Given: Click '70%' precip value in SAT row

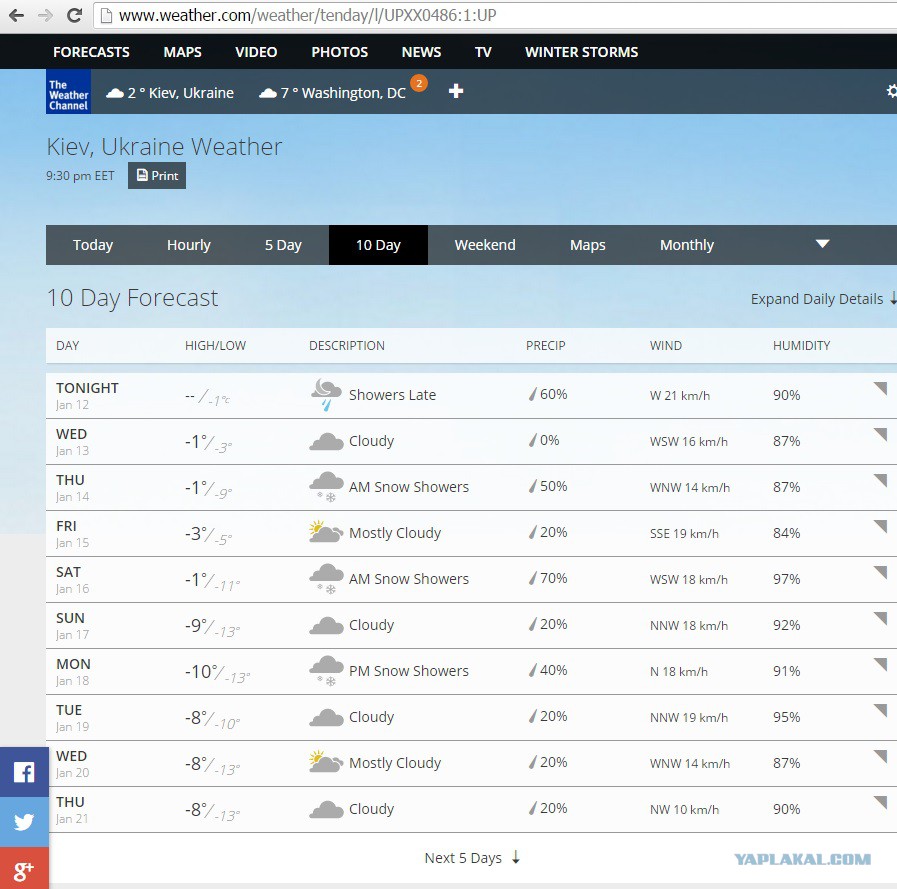Looking at the screenshot, I should (x=553, y=578).
